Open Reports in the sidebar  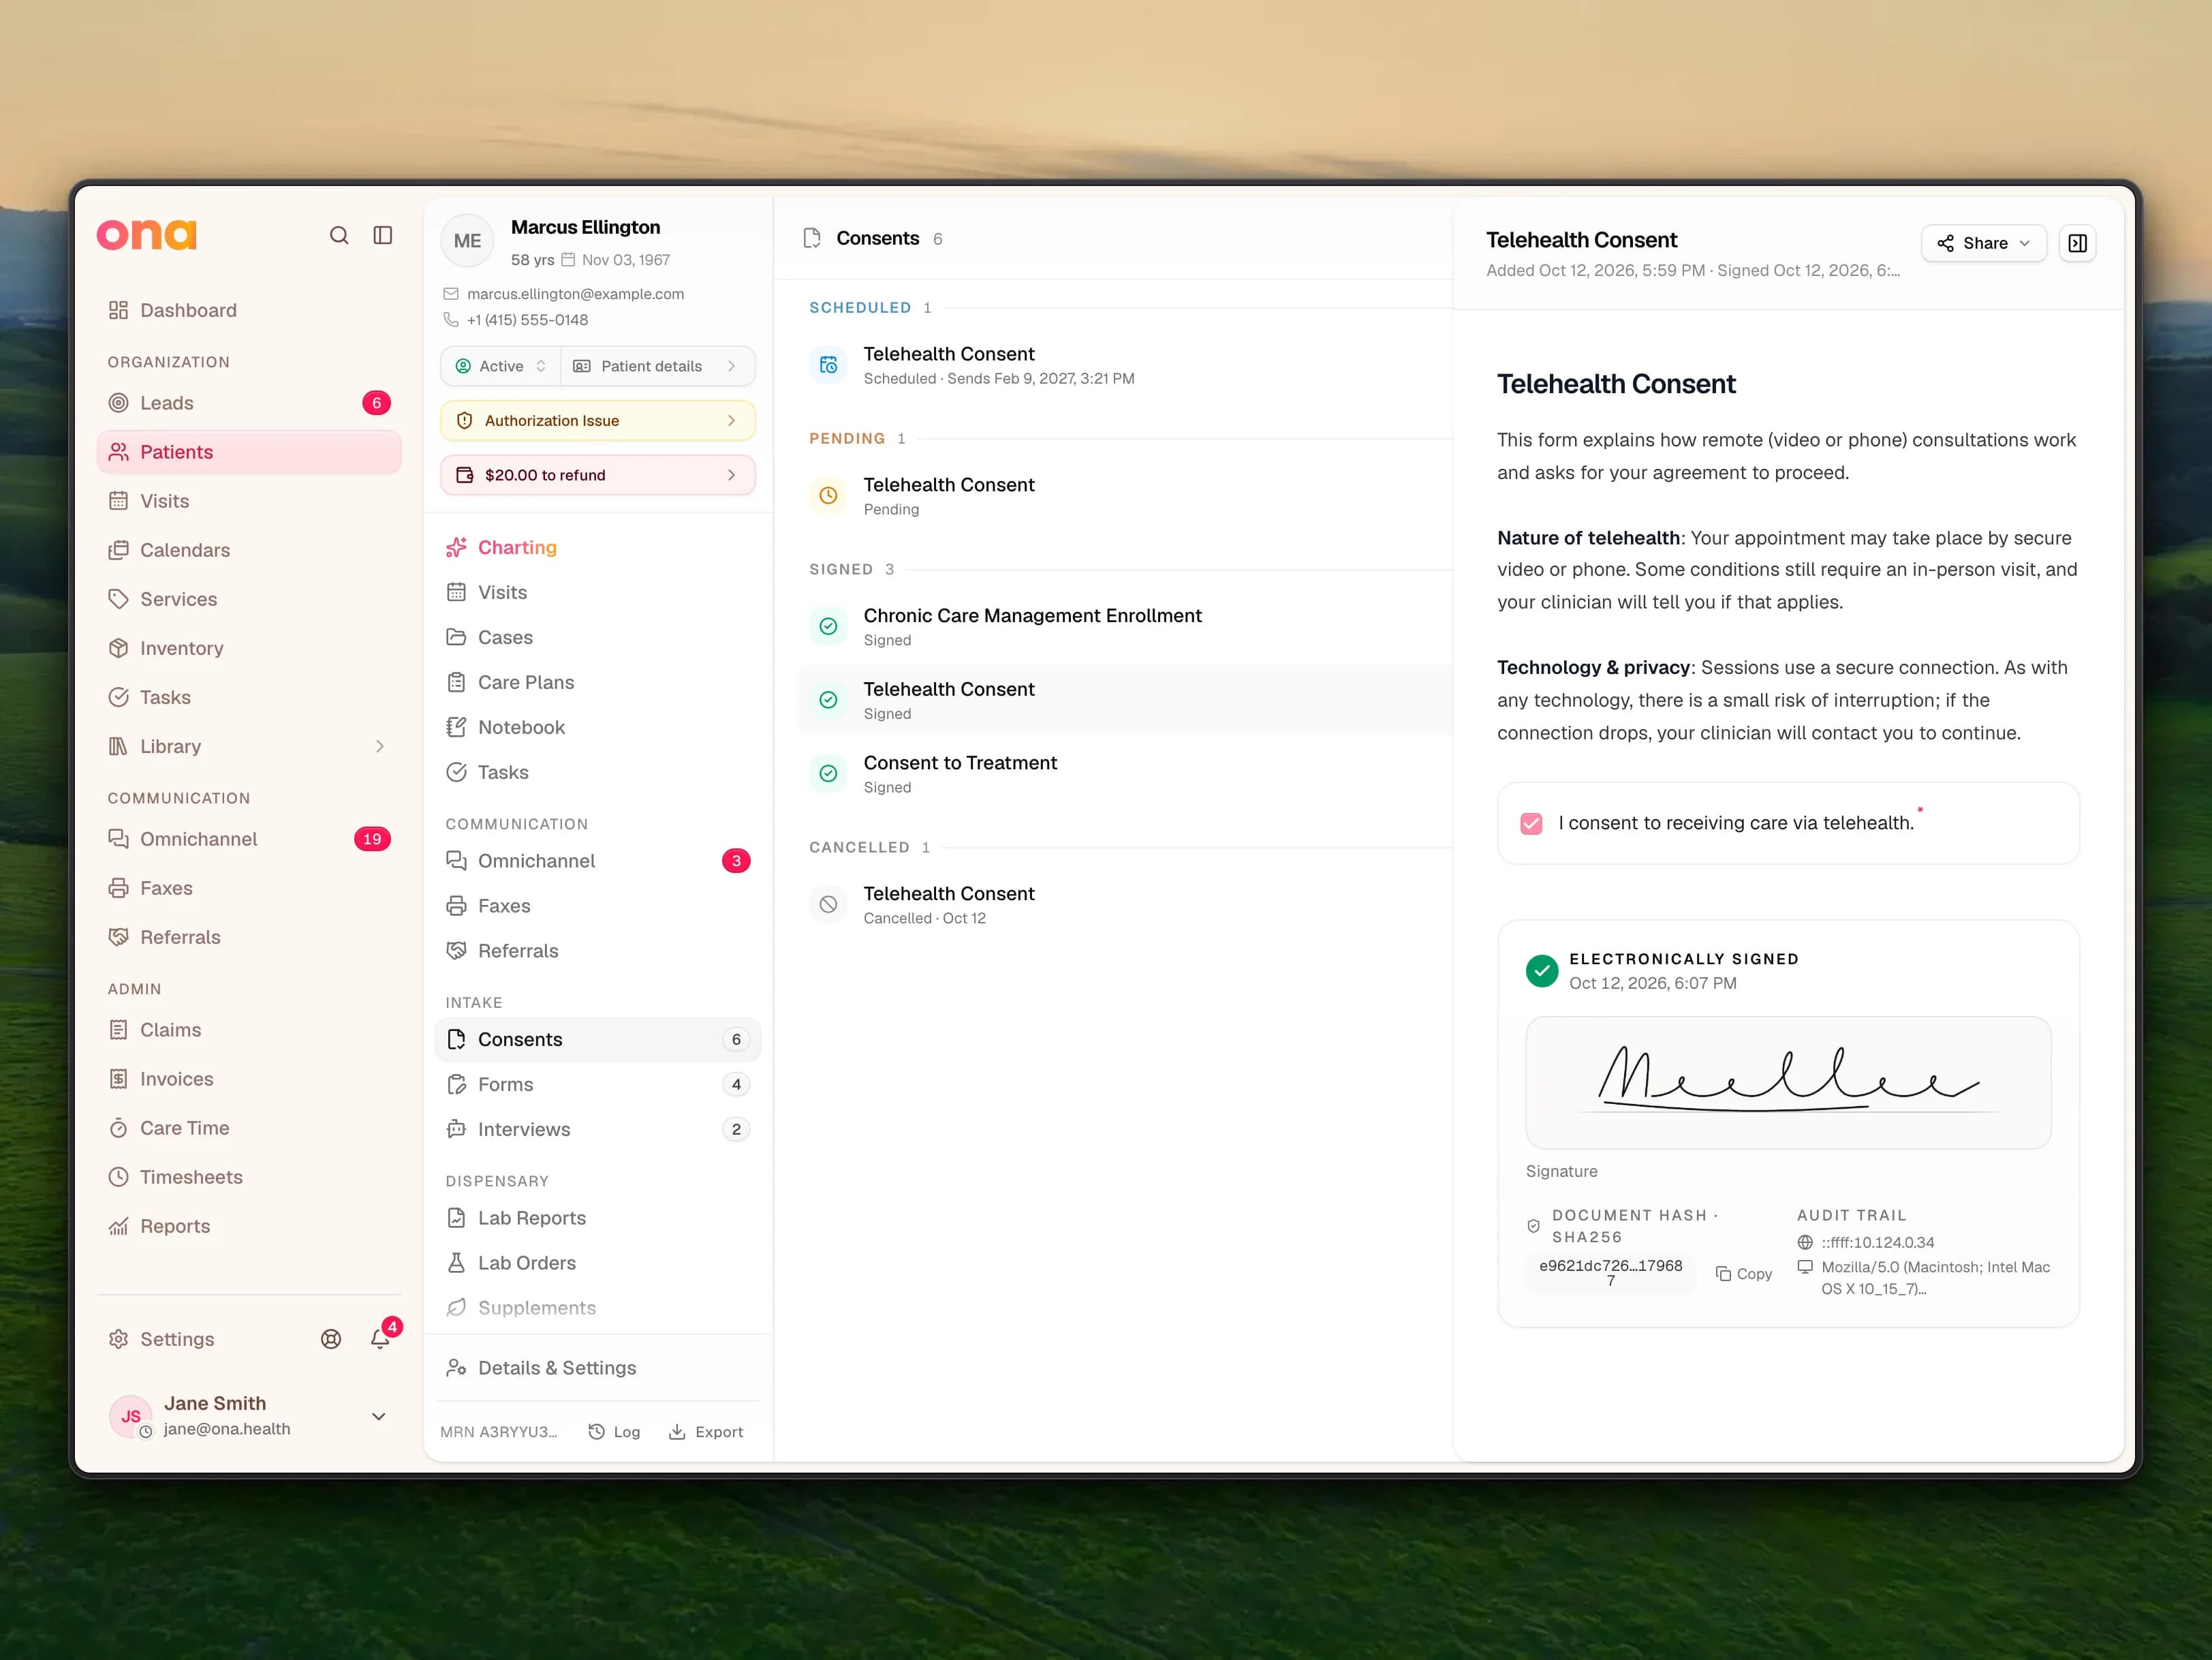click(x=249, y=1226)
